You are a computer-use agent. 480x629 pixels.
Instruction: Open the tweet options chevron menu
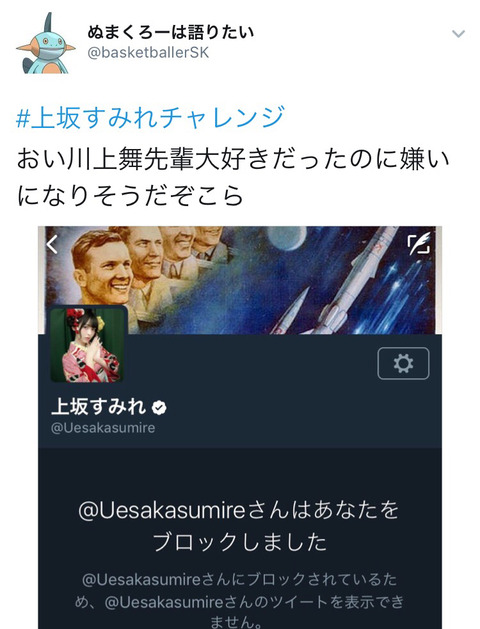click(458, 34)
